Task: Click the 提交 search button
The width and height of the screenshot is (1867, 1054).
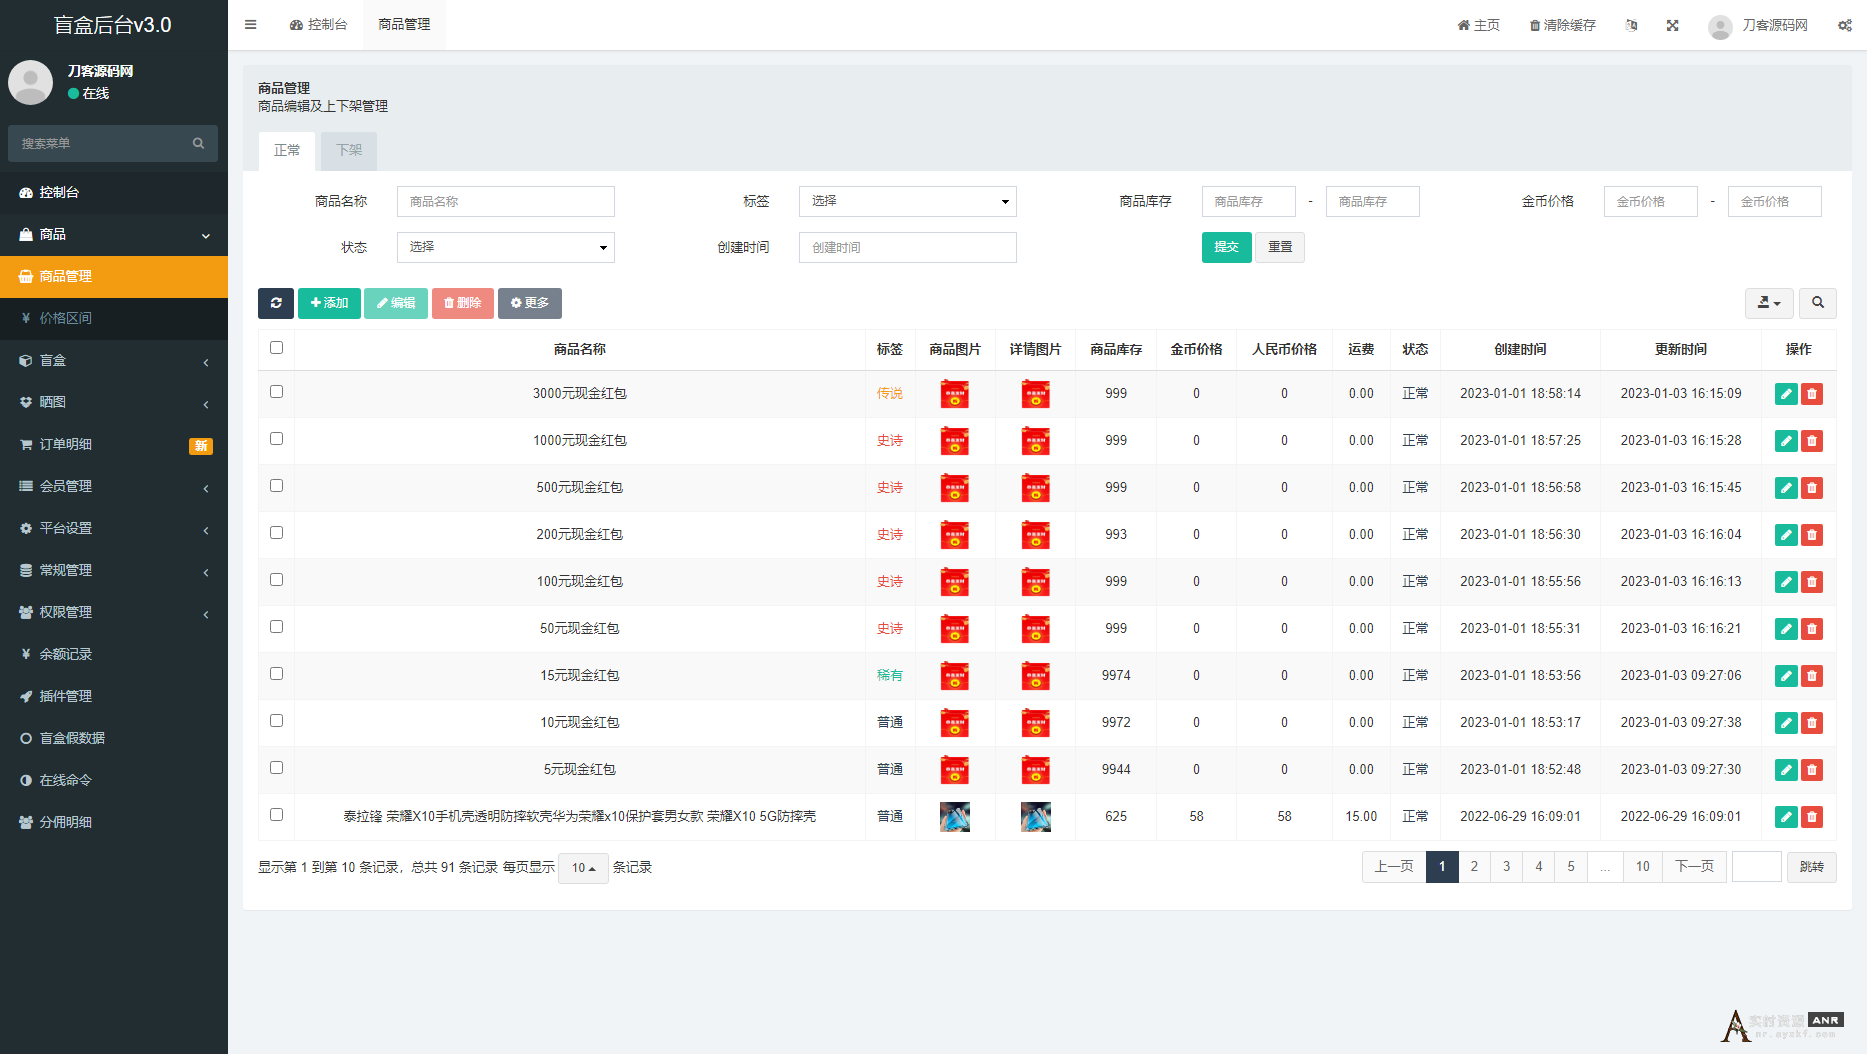Action: point(1226,247)
